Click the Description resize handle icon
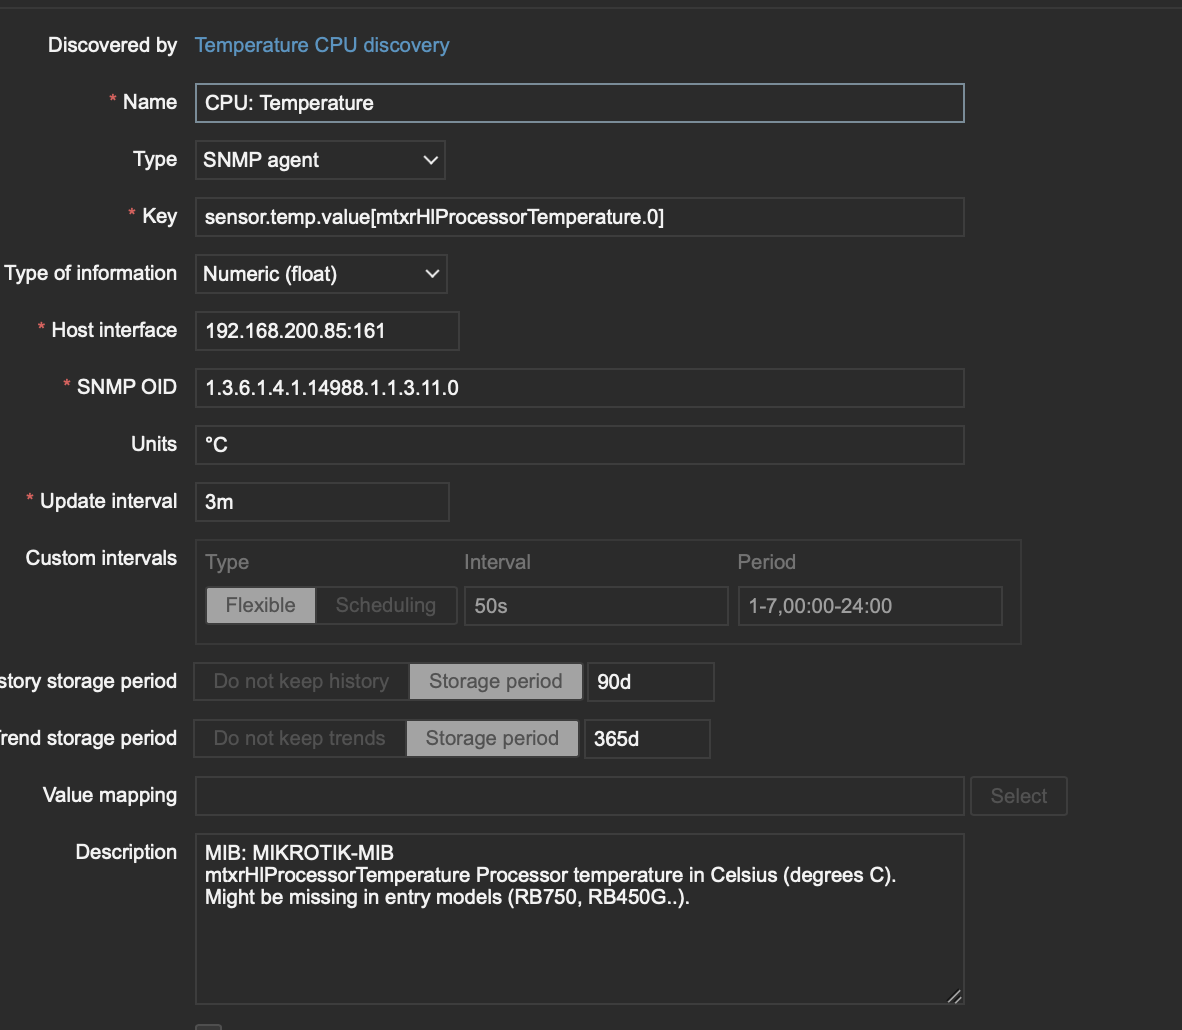The image size is (1182, 1030). (x=954, y=996)
